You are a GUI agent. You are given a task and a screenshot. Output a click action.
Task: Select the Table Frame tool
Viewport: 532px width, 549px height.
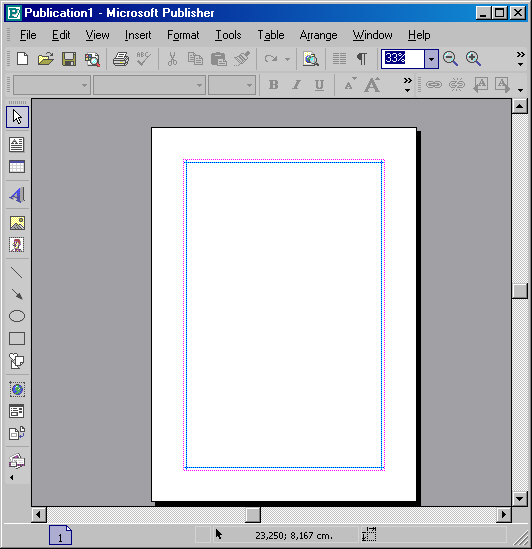17,167
